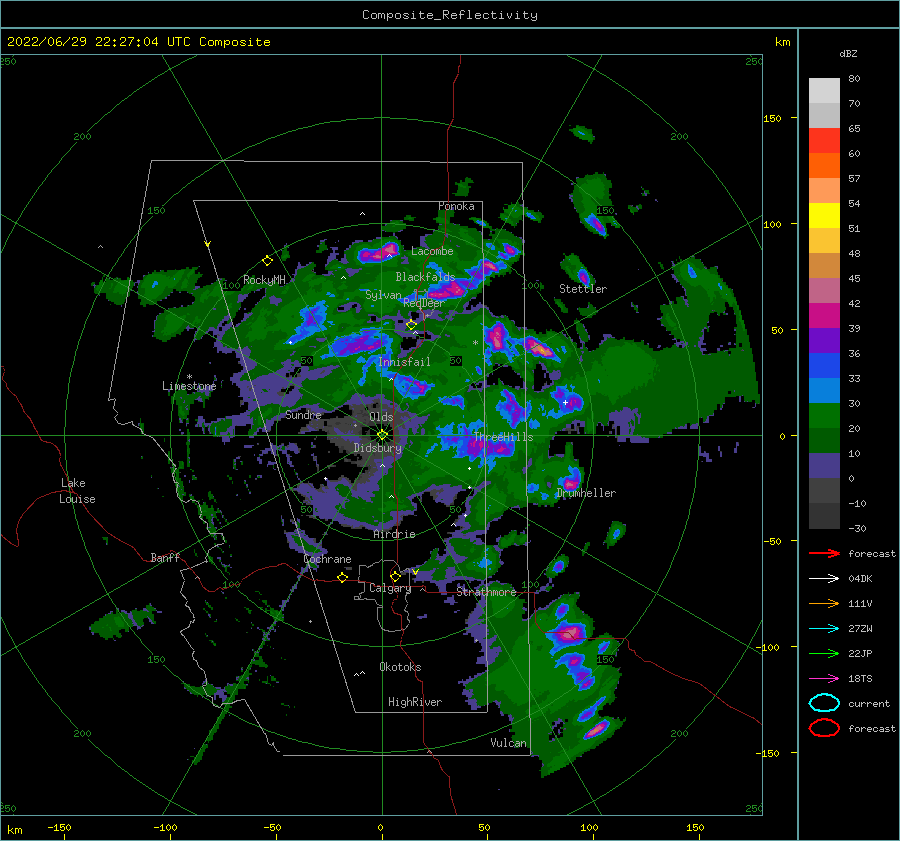Click the Strathmore label
900x841 pixels.
tap(486, 592)
